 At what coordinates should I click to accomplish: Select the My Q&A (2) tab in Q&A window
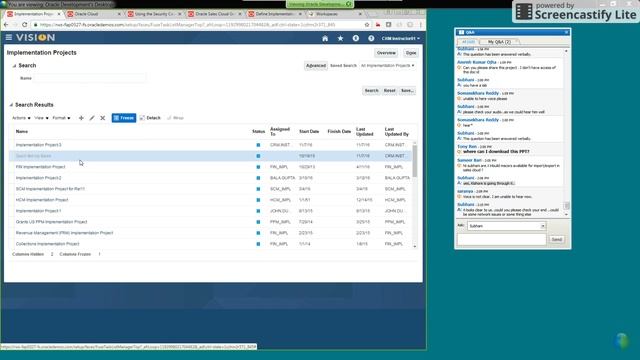(499, 42)
